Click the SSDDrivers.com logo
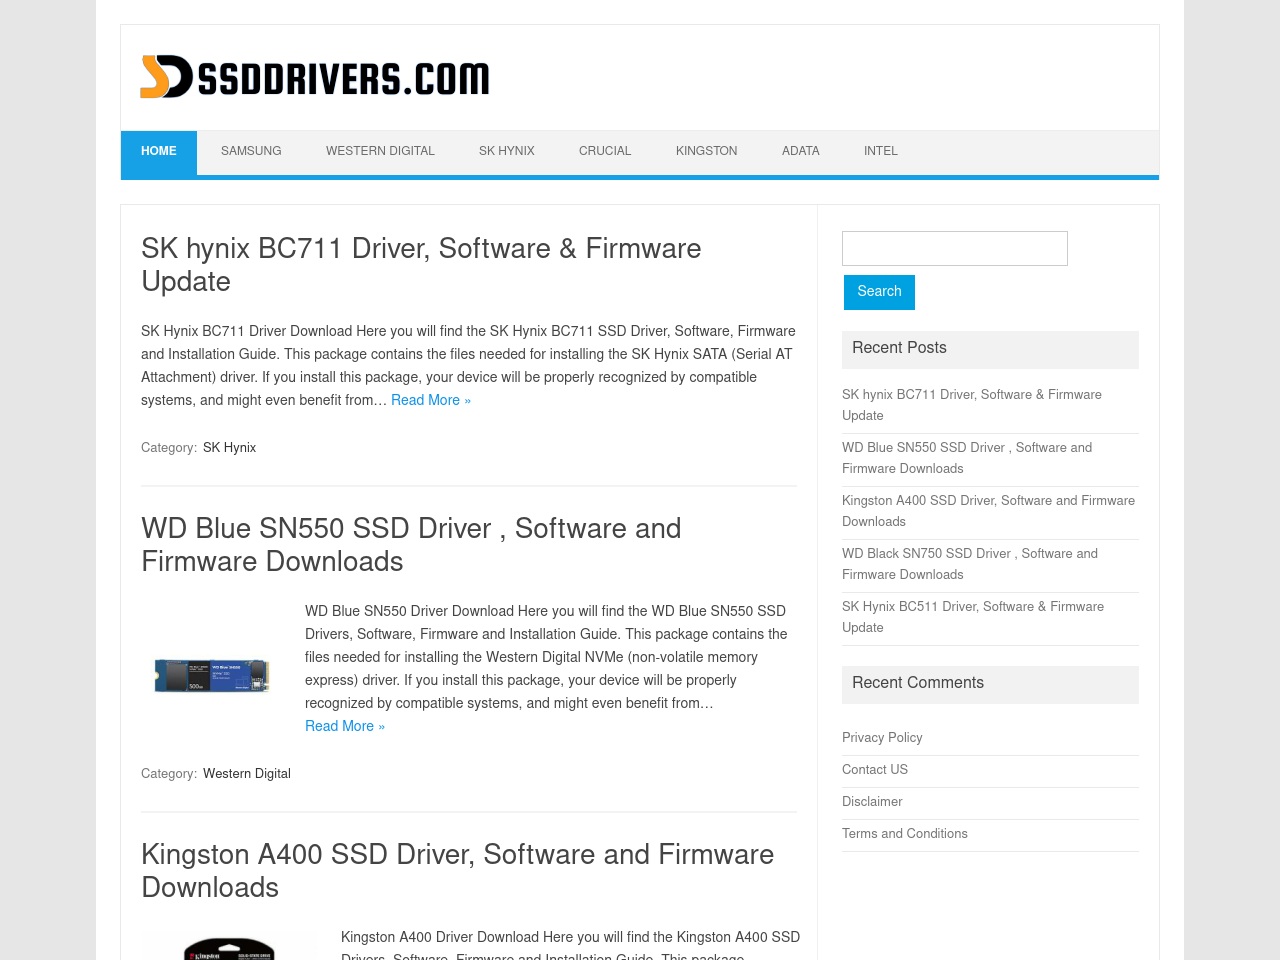1280x960 pixels. pyautogui.click(x=315, y=77)
